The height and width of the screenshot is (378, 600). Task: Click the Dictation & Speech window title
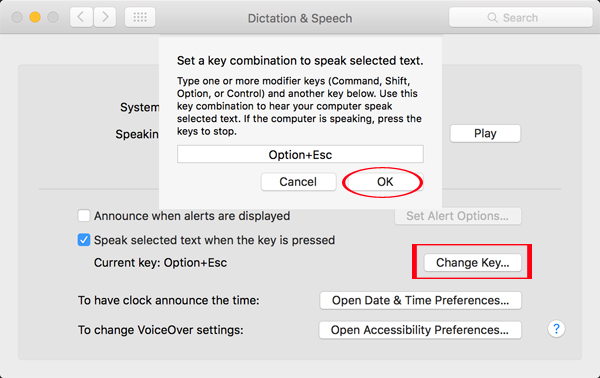point(300,18)
